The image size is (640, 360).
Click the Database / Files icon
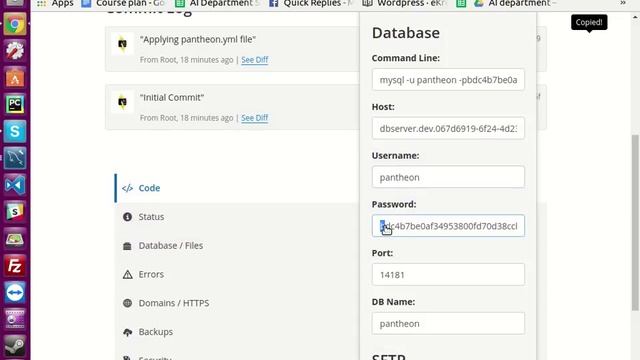127,246
